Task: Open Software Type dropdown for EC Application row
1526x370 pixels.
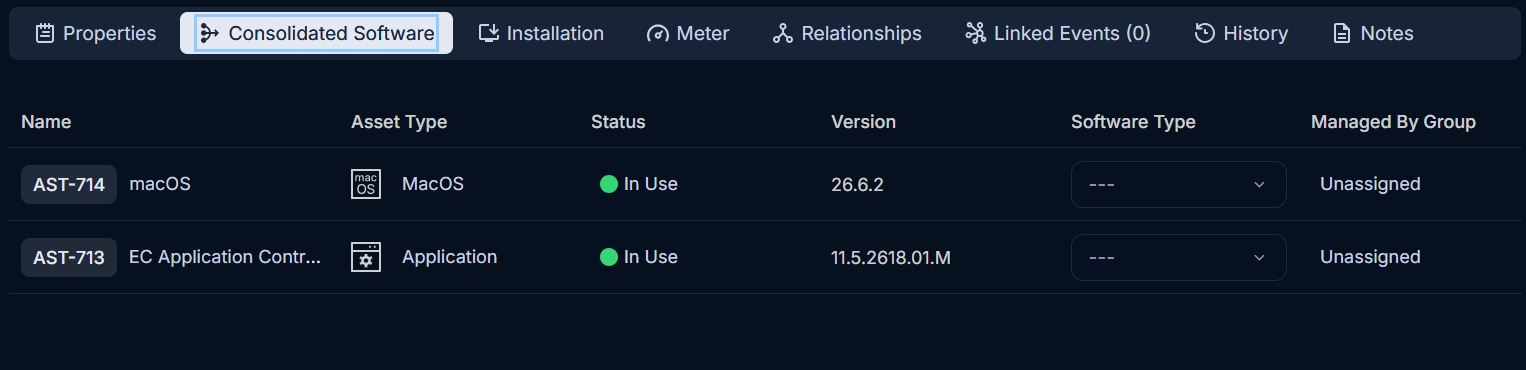Action: coord(1178,257)
